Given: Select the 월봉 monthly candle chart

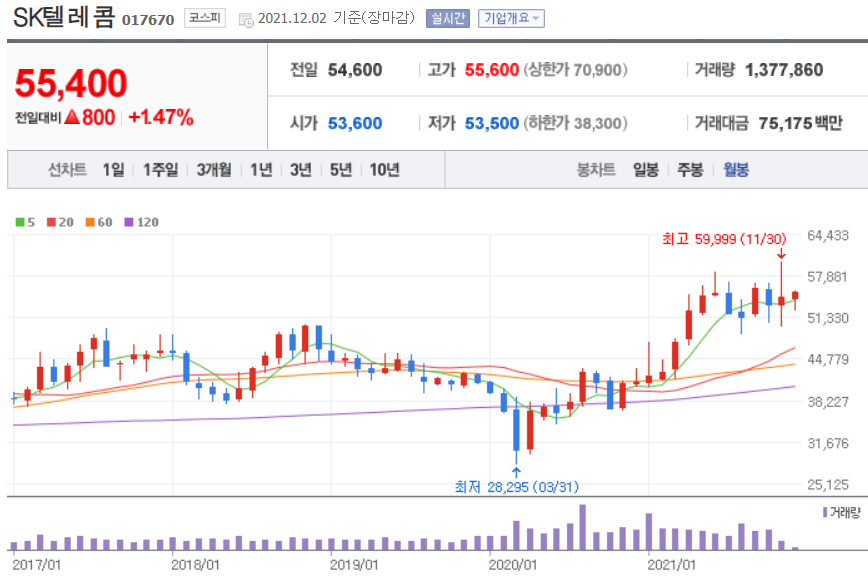Looking at the screenshot, I should [x=736, y=169].
